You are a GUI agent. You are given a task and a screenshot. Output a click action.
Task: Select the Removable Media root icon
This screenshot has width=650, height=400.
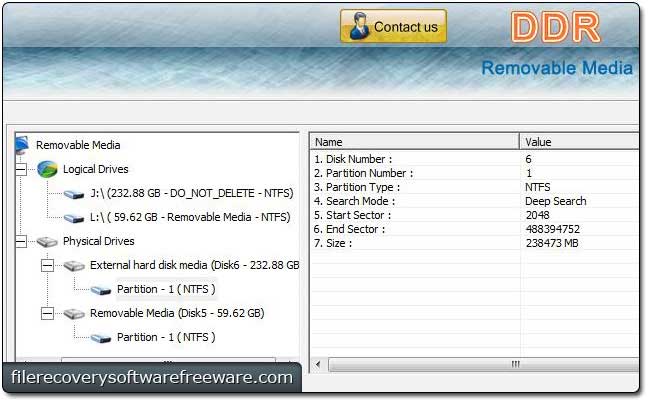coord(22,145)
